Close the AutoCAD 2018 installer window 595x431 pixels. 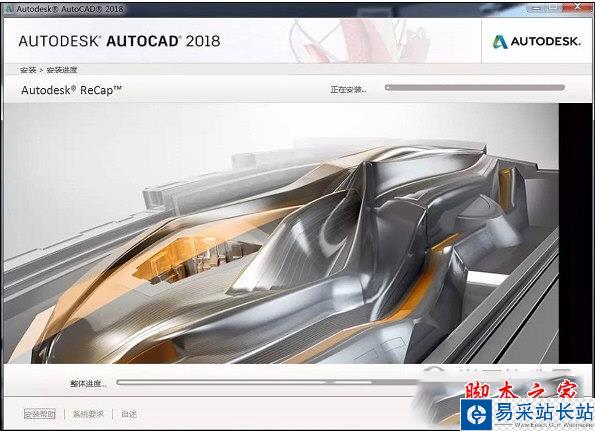[x=577, y=7]
